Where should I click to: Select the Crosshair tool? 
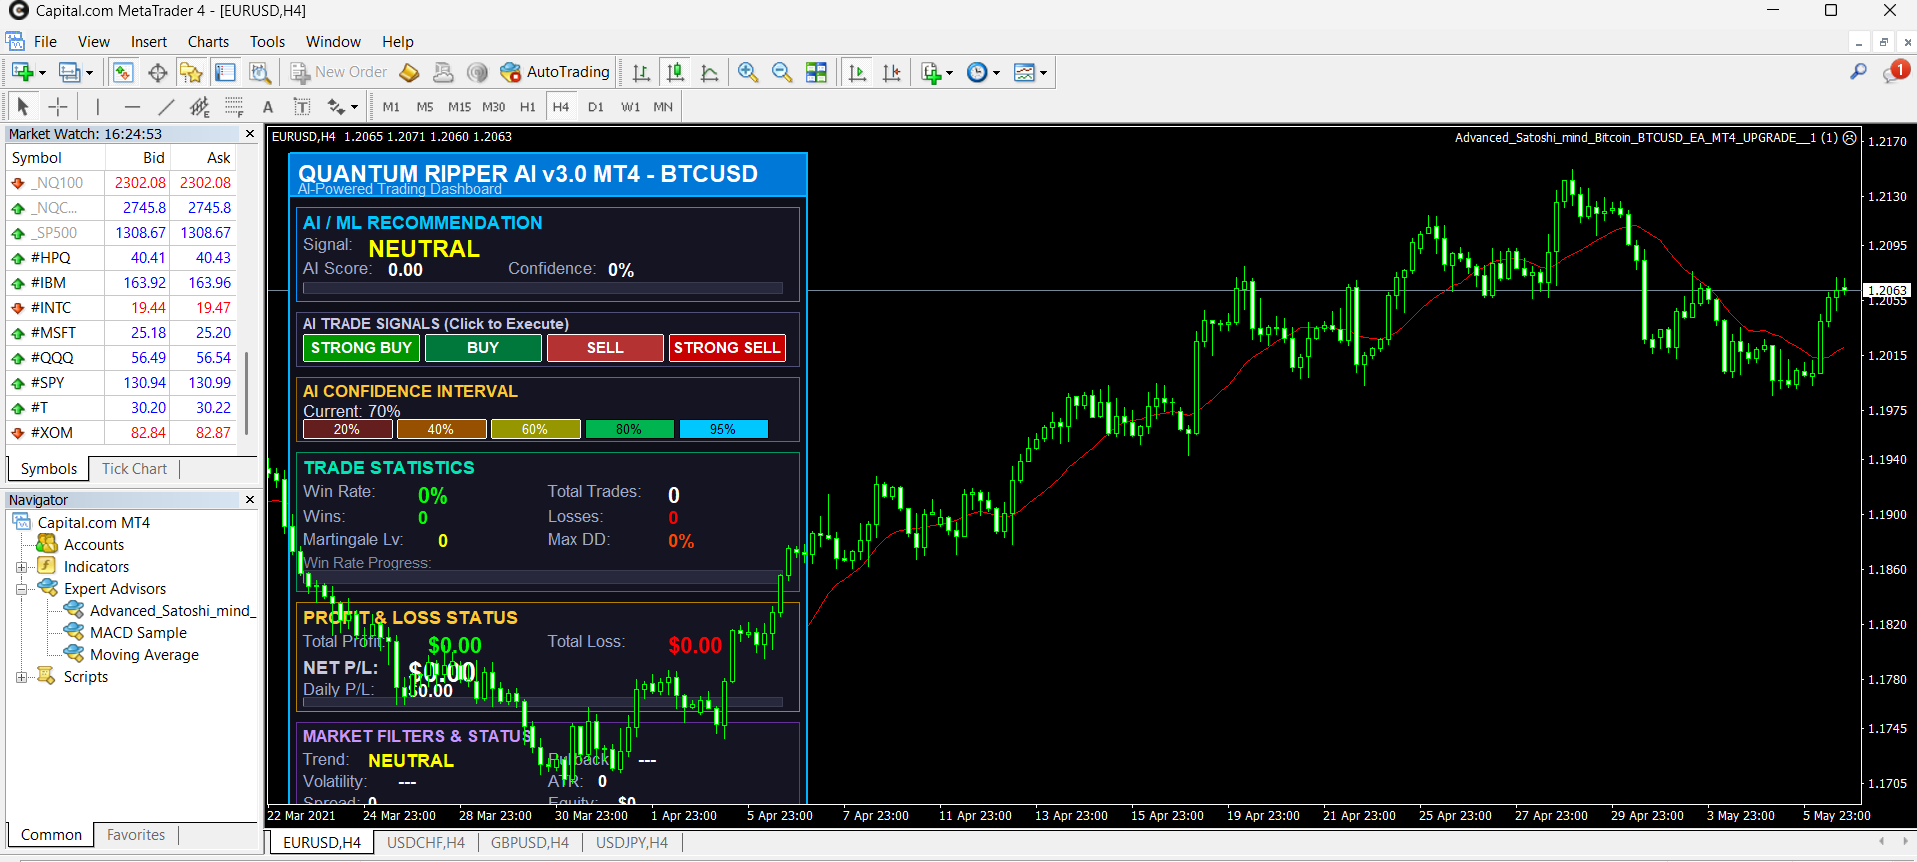coord(59,106)
